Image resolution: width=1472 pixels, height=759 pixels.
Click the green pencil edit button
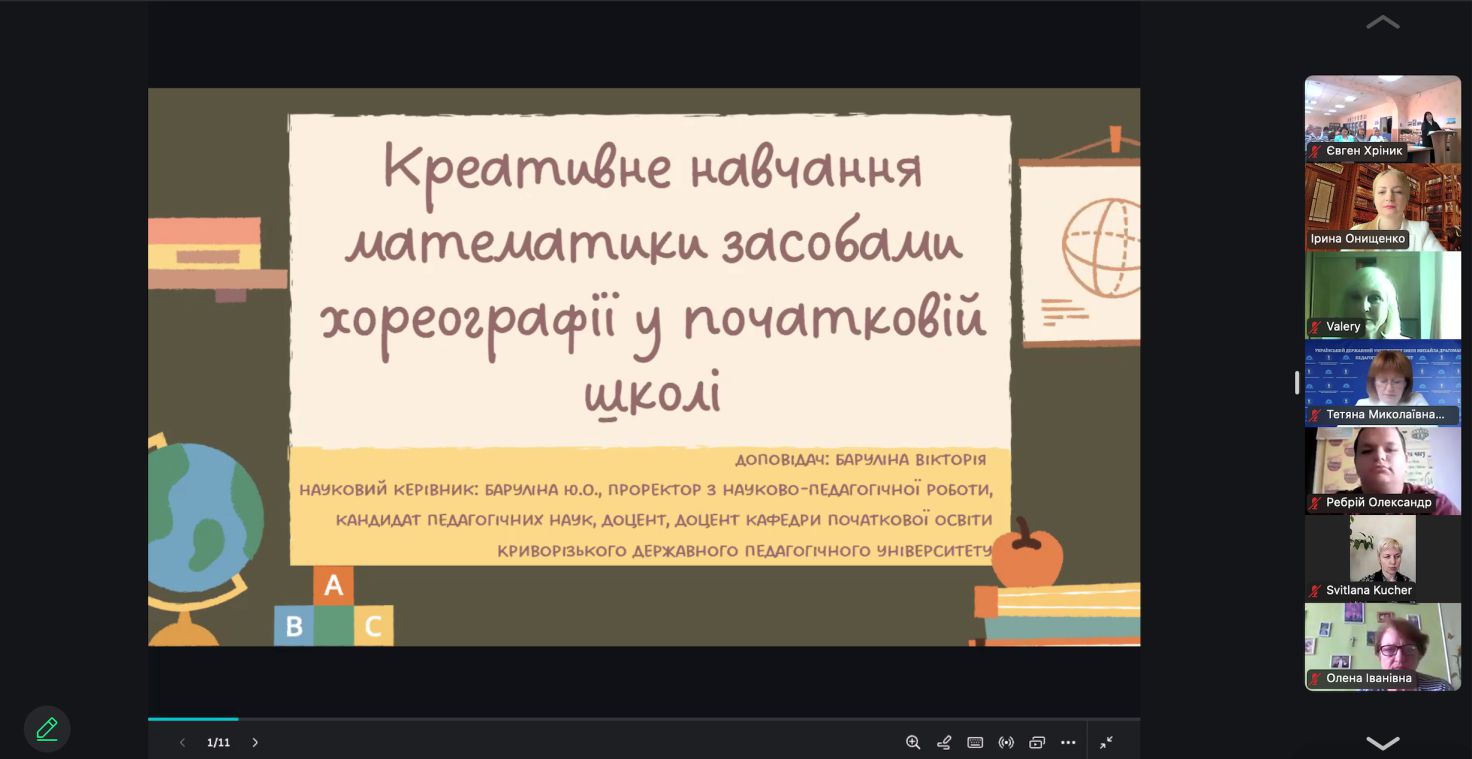(47, 729)
